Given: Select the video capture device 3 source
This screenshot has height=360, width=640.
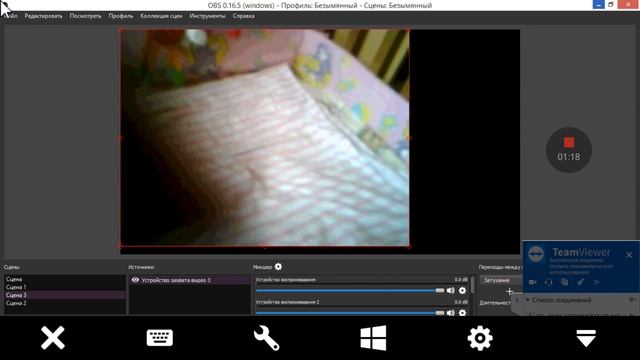Looking at the screenshot, I should (x=189, y=280).
